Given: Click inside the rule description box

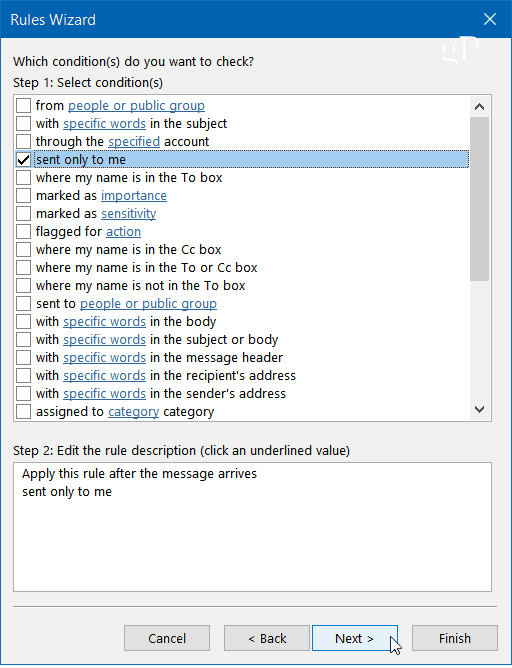Looking at the screenshot, I should (252, 527).
